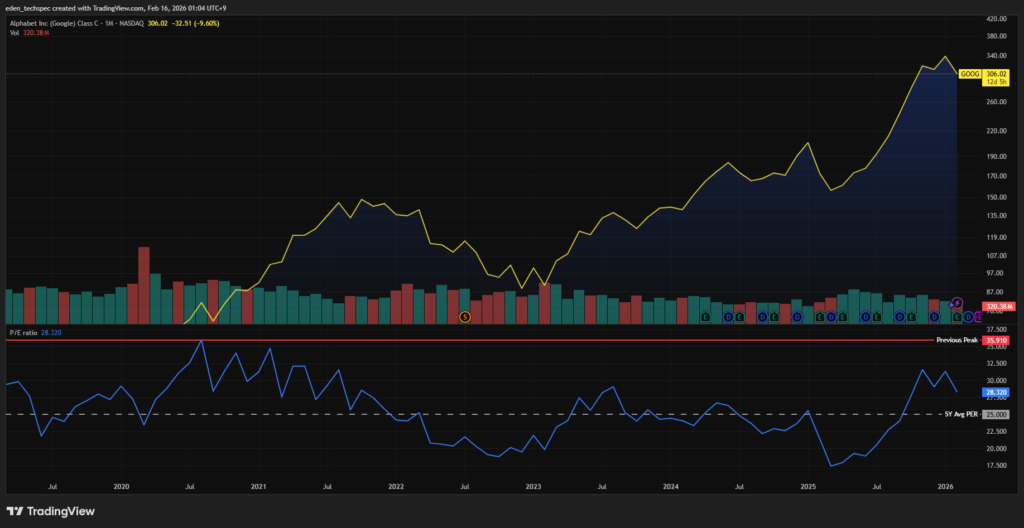
Task: Click the earnings E marker below the lightning icon
Action: pos(957,317)
